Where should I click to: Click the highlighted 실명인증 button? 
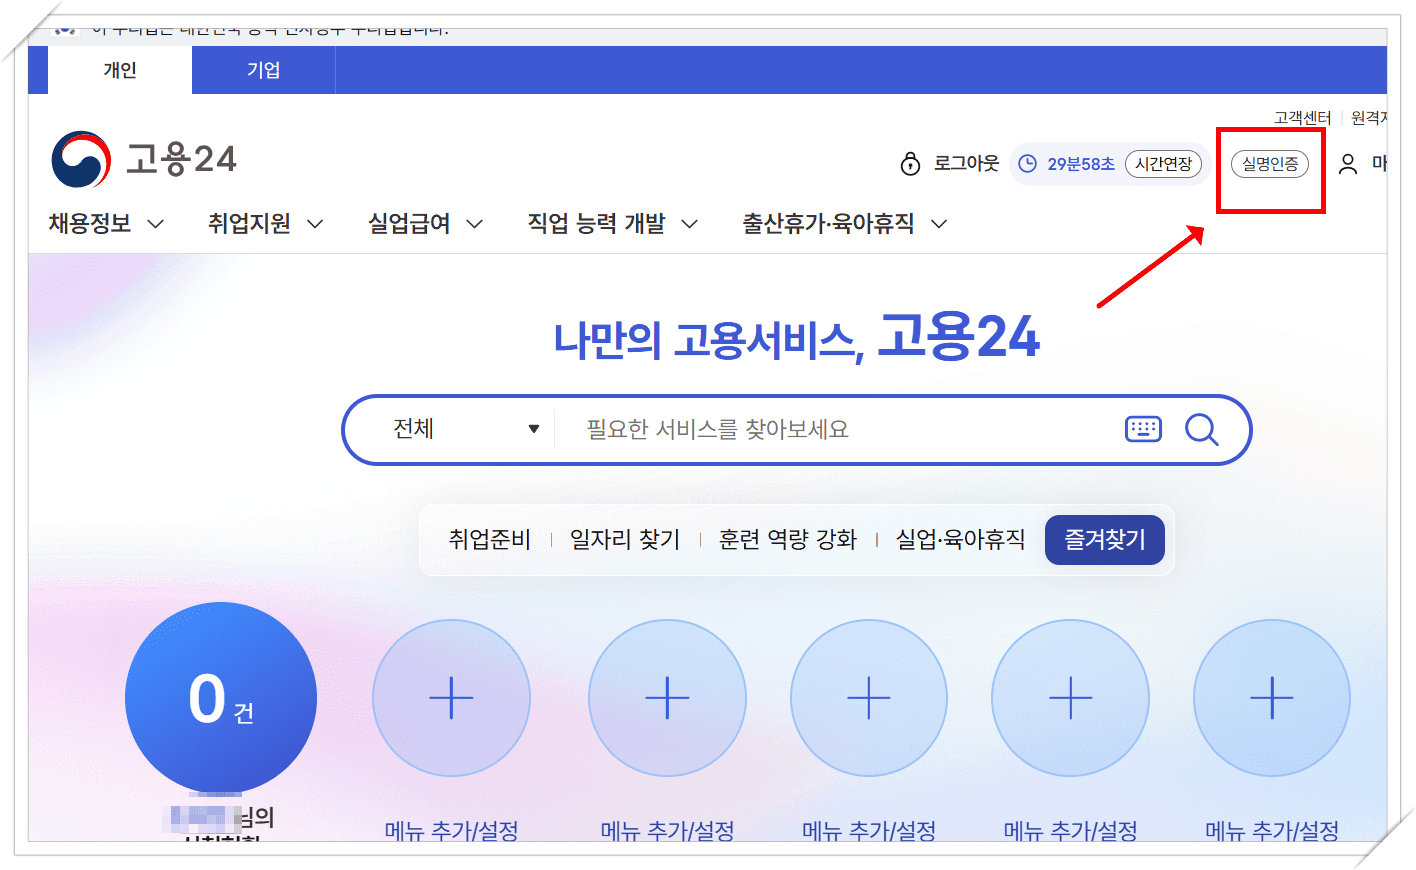(x=1271, y=164)
